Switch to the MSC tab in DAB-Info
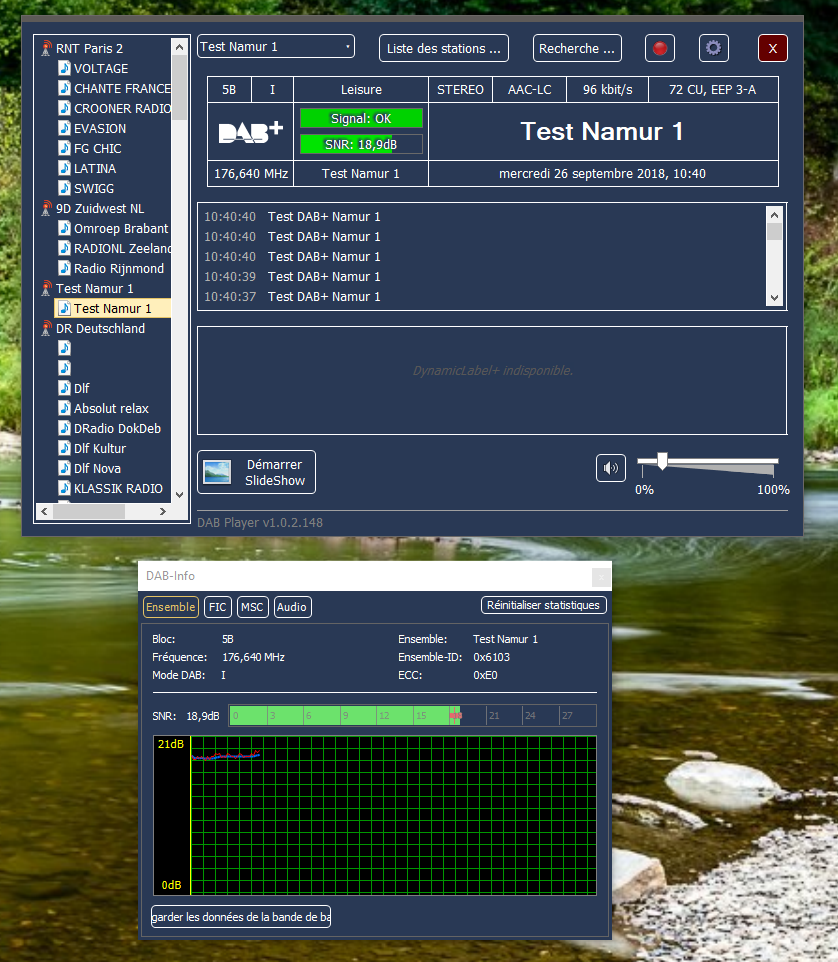The width and height of the screenshot is (838, 962). click(x=252, y=607)
